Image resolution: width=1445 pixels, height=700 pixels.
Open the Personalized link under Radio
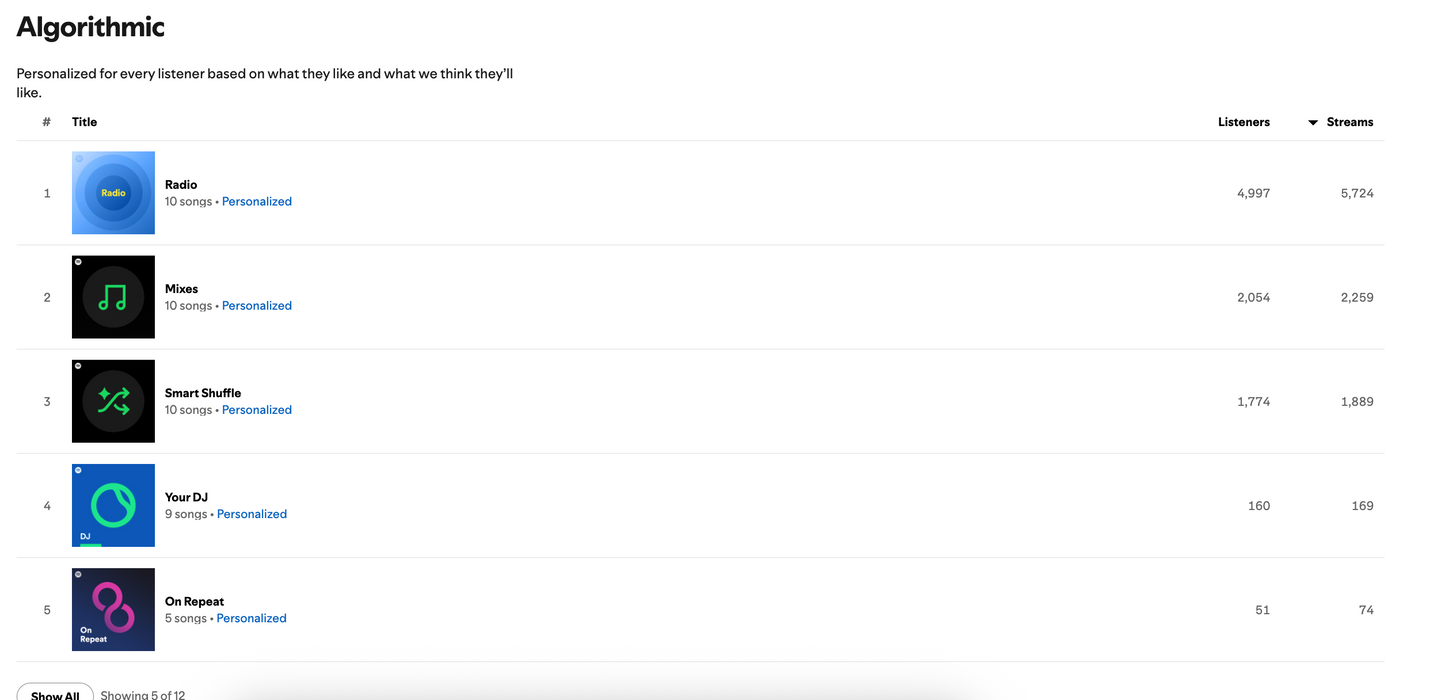pos(257,201)
